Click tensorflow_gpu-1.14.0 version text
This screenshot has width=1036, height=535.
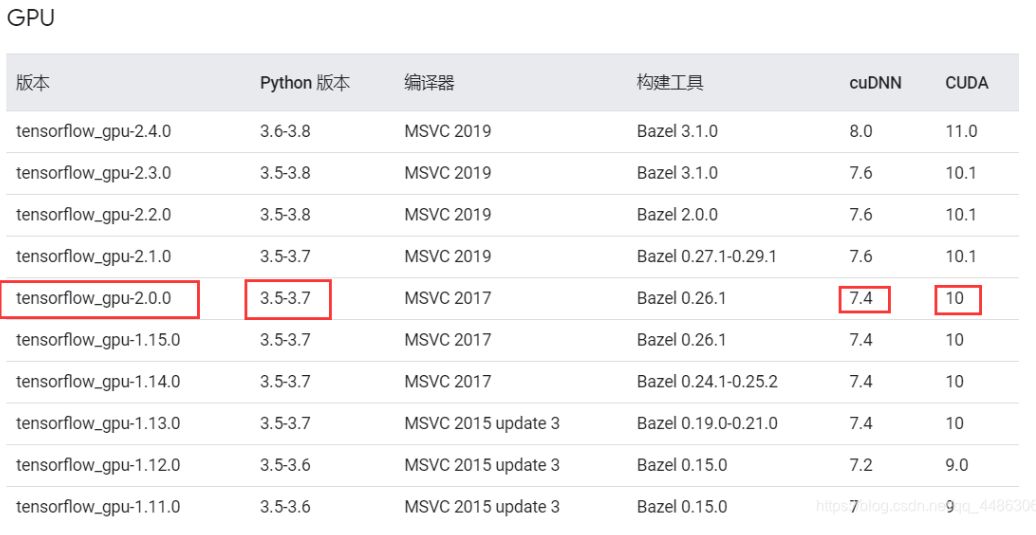[98, 381]
